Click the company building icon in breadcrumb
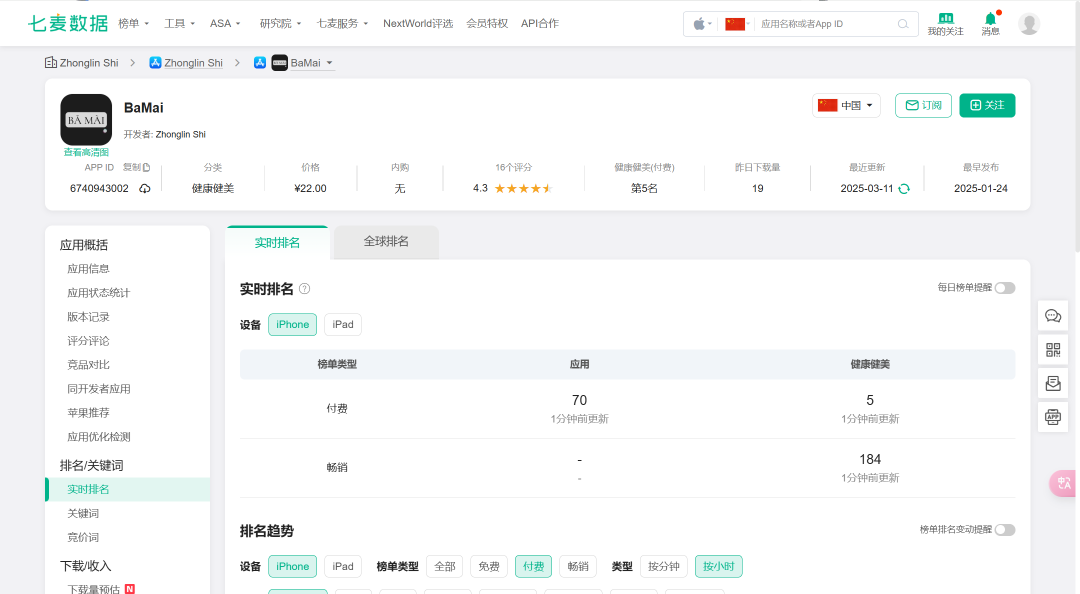 (51, 63)
